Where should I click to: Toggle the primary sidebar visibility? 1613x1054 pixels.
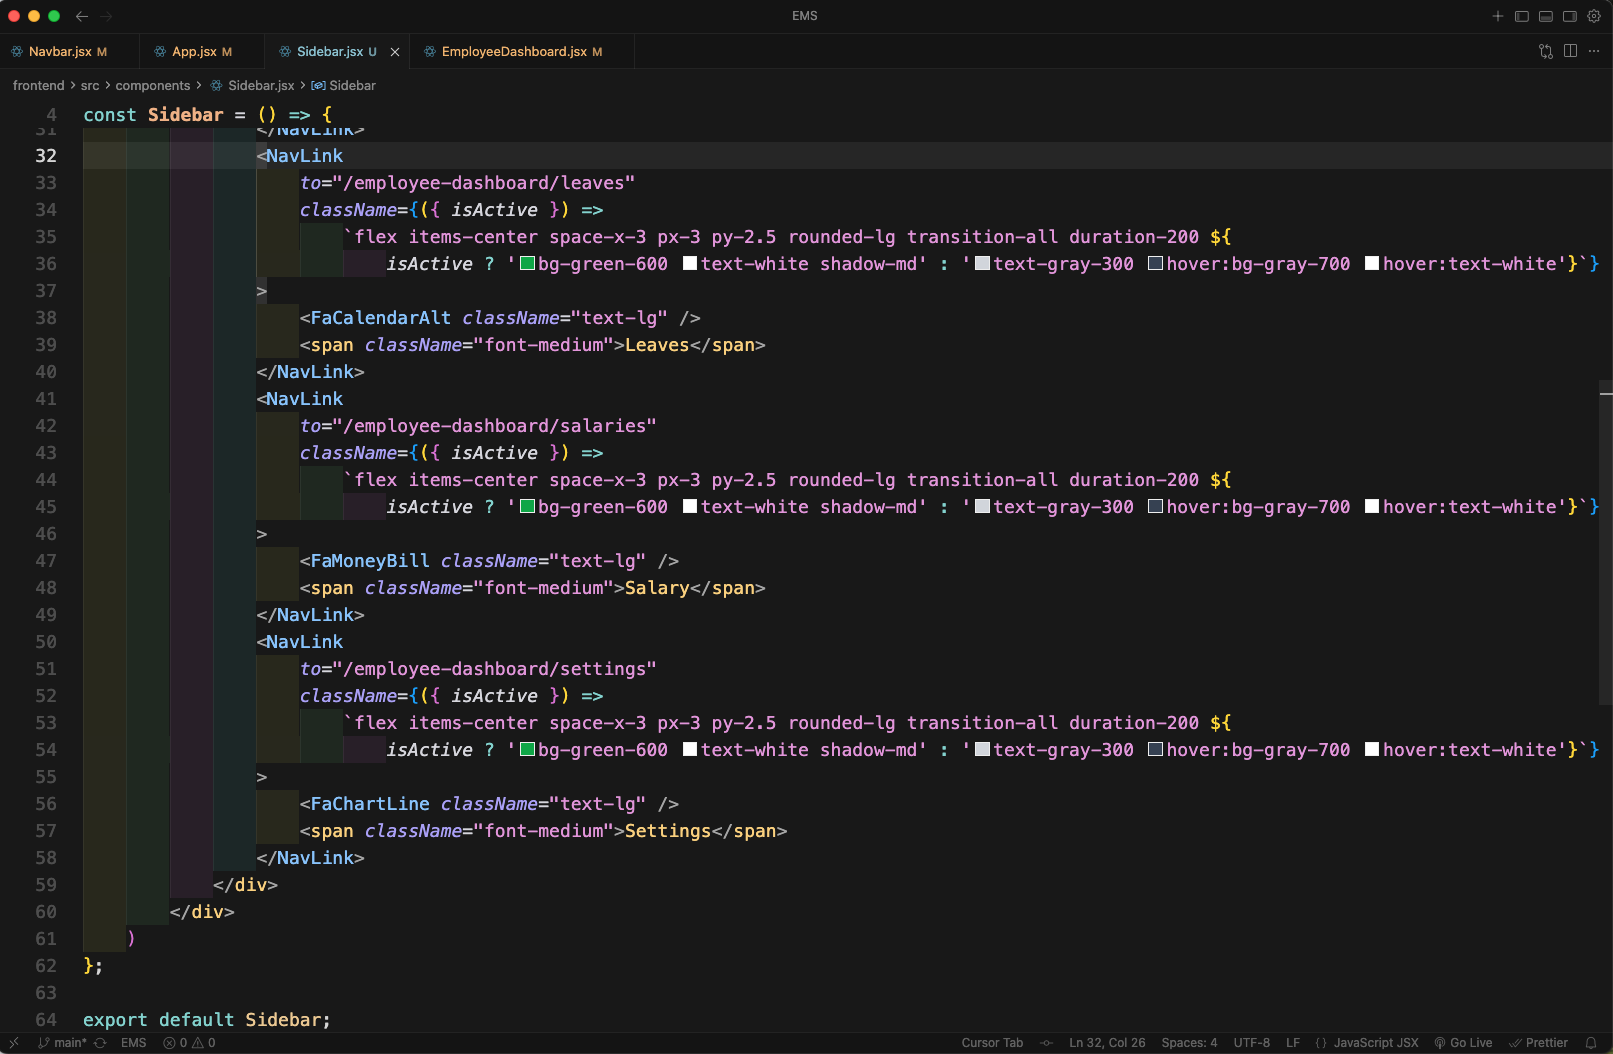[x=1521, y=16]
